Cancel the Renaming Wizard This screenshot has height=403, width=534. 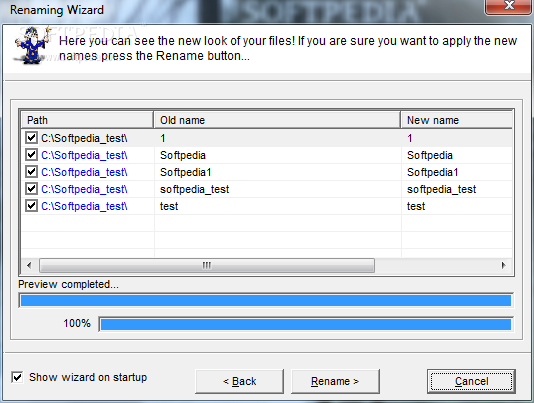471,381
